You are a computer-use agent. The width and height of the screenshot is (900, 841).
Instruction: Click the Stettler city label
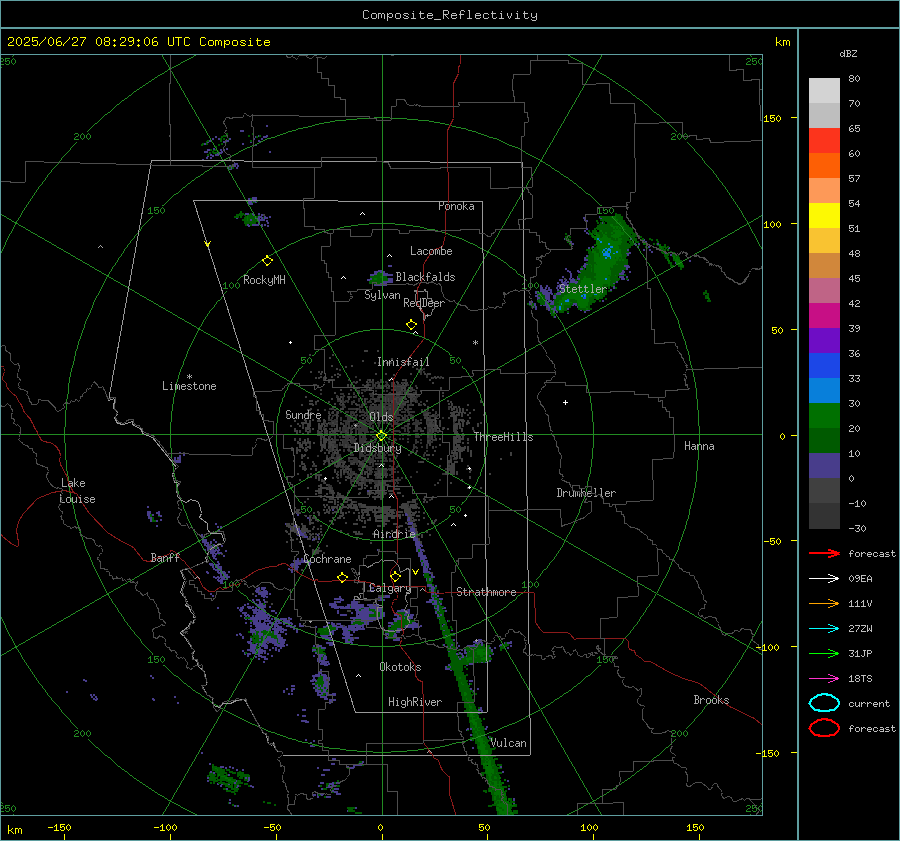583,289
